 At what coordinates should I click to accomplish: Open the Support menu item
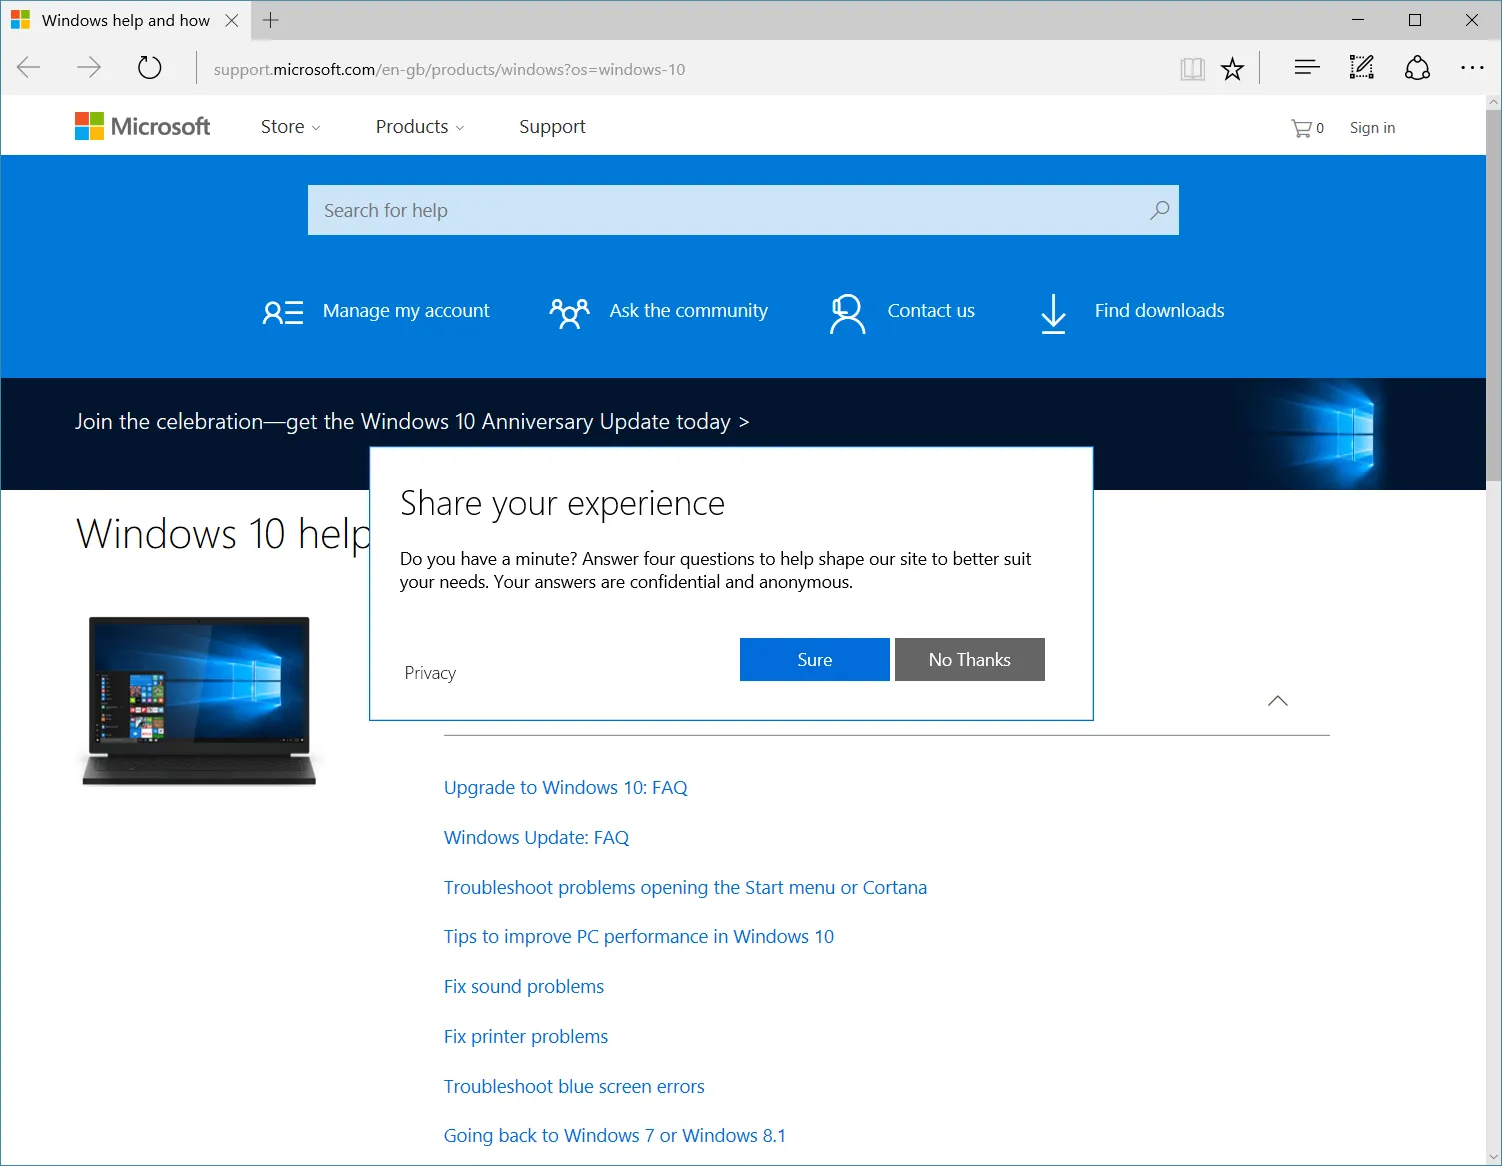(x=551, y=127)
